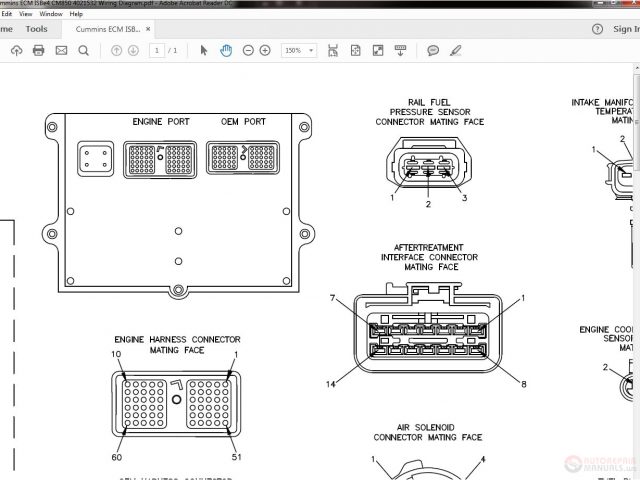Go to the next page using the down arrow
The width and height of the screenshot is (640, 480).
pyautogui.click(x=133, y=50)
